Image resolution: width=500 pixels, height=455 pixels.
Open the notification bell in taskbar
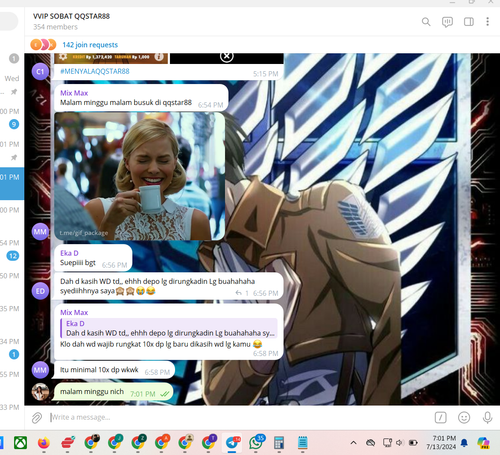coord(464,443)
